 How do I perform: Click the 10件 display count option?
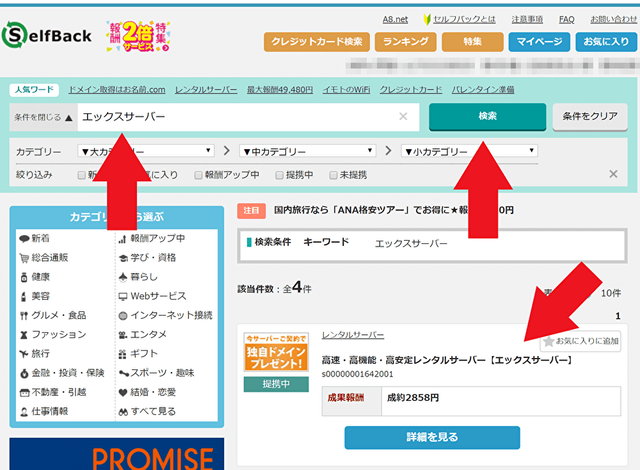click(611, 293)
